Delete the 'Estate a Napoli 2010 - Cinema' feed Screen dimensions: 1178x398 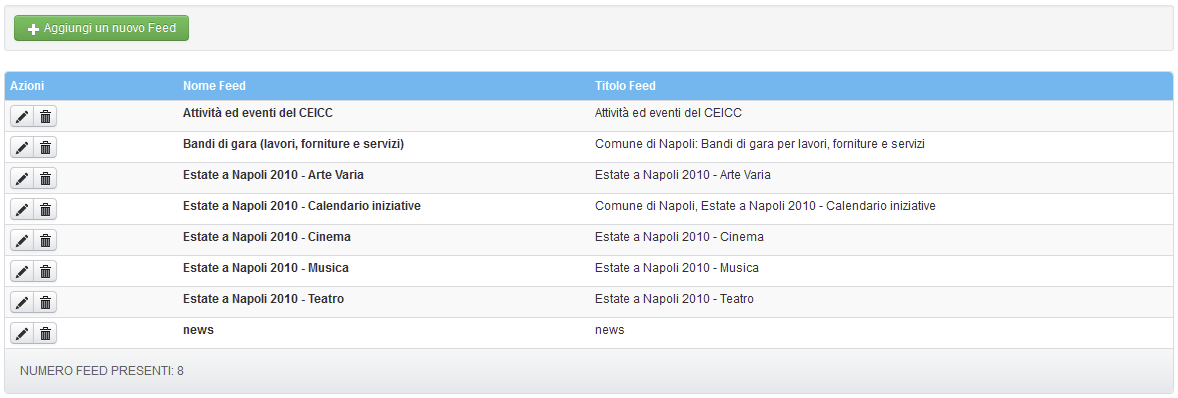tap(45, 240)
